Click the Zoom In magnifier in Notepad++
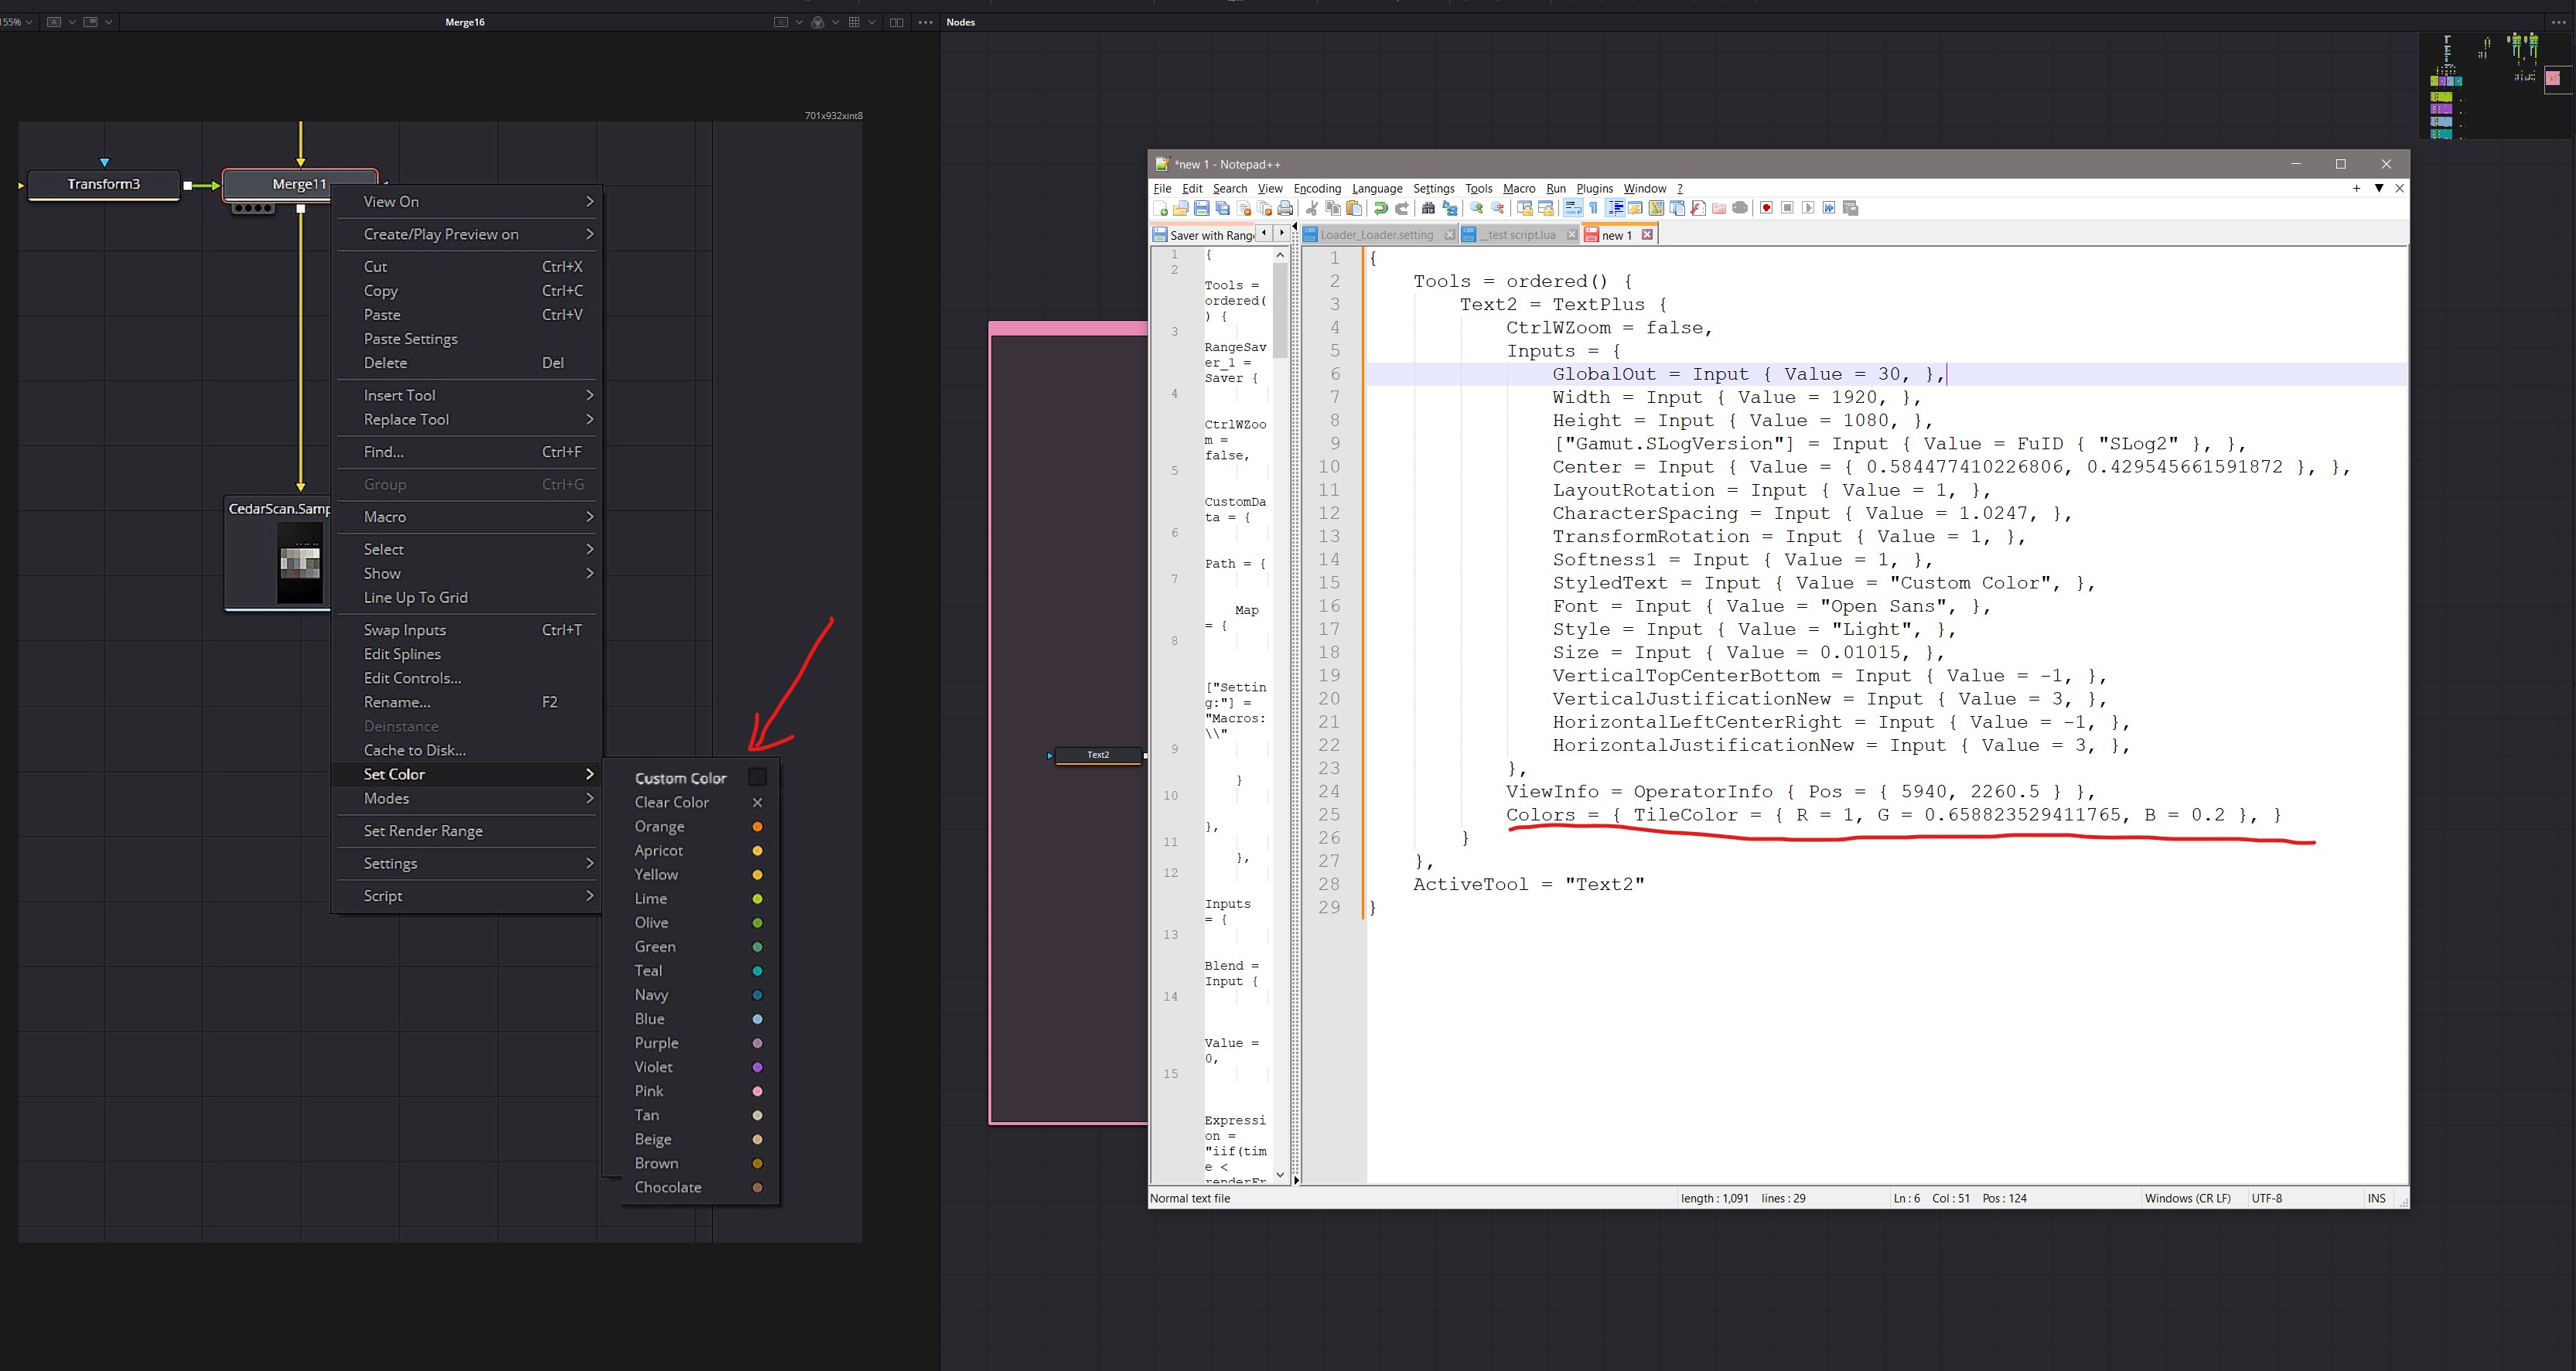 point(1476,208)
